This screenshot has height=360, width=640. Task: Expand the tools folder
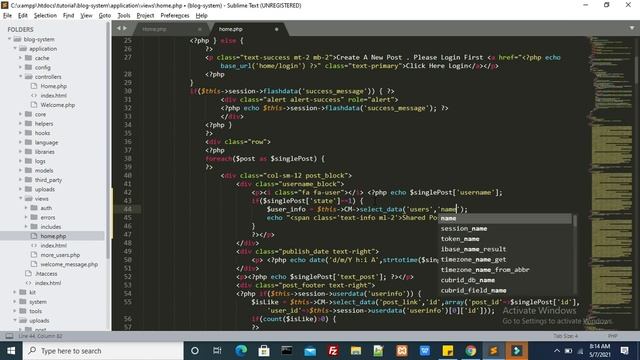click(15, 311)
